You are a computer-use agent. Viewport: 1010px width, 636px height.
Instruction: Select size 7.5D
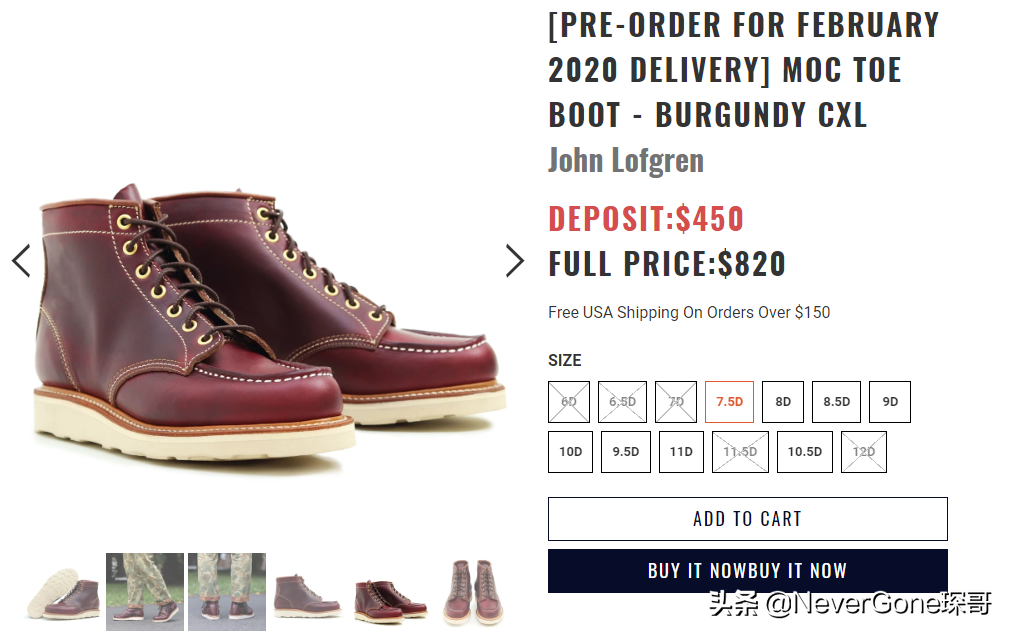[x=729, y=402]
